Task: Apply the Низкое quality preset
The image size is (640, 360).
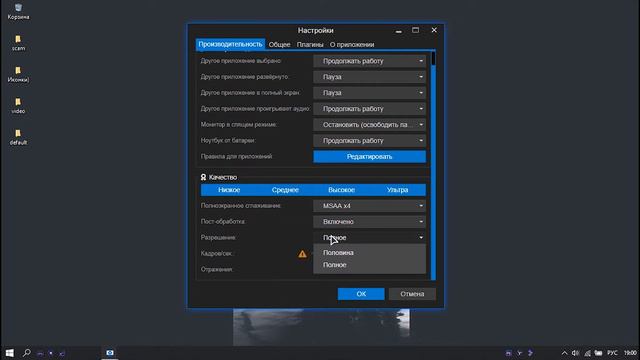Action: [x=229, y=190]
